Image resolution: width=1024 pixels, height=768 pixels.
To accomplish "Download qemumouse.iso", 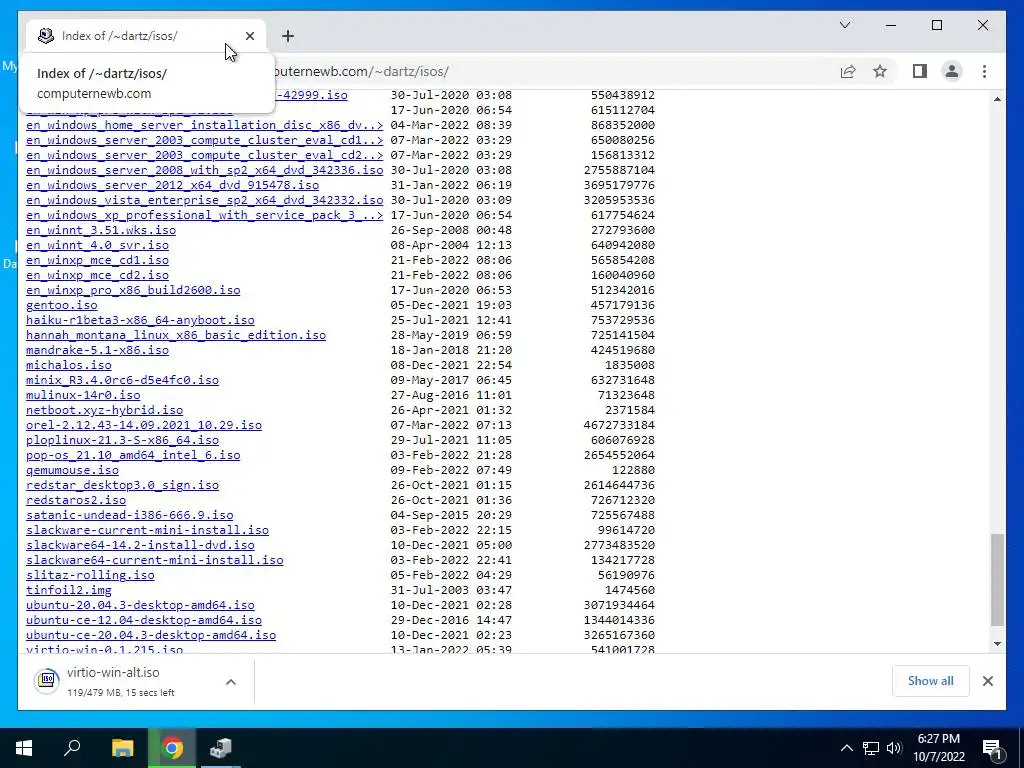I will 72,471.
